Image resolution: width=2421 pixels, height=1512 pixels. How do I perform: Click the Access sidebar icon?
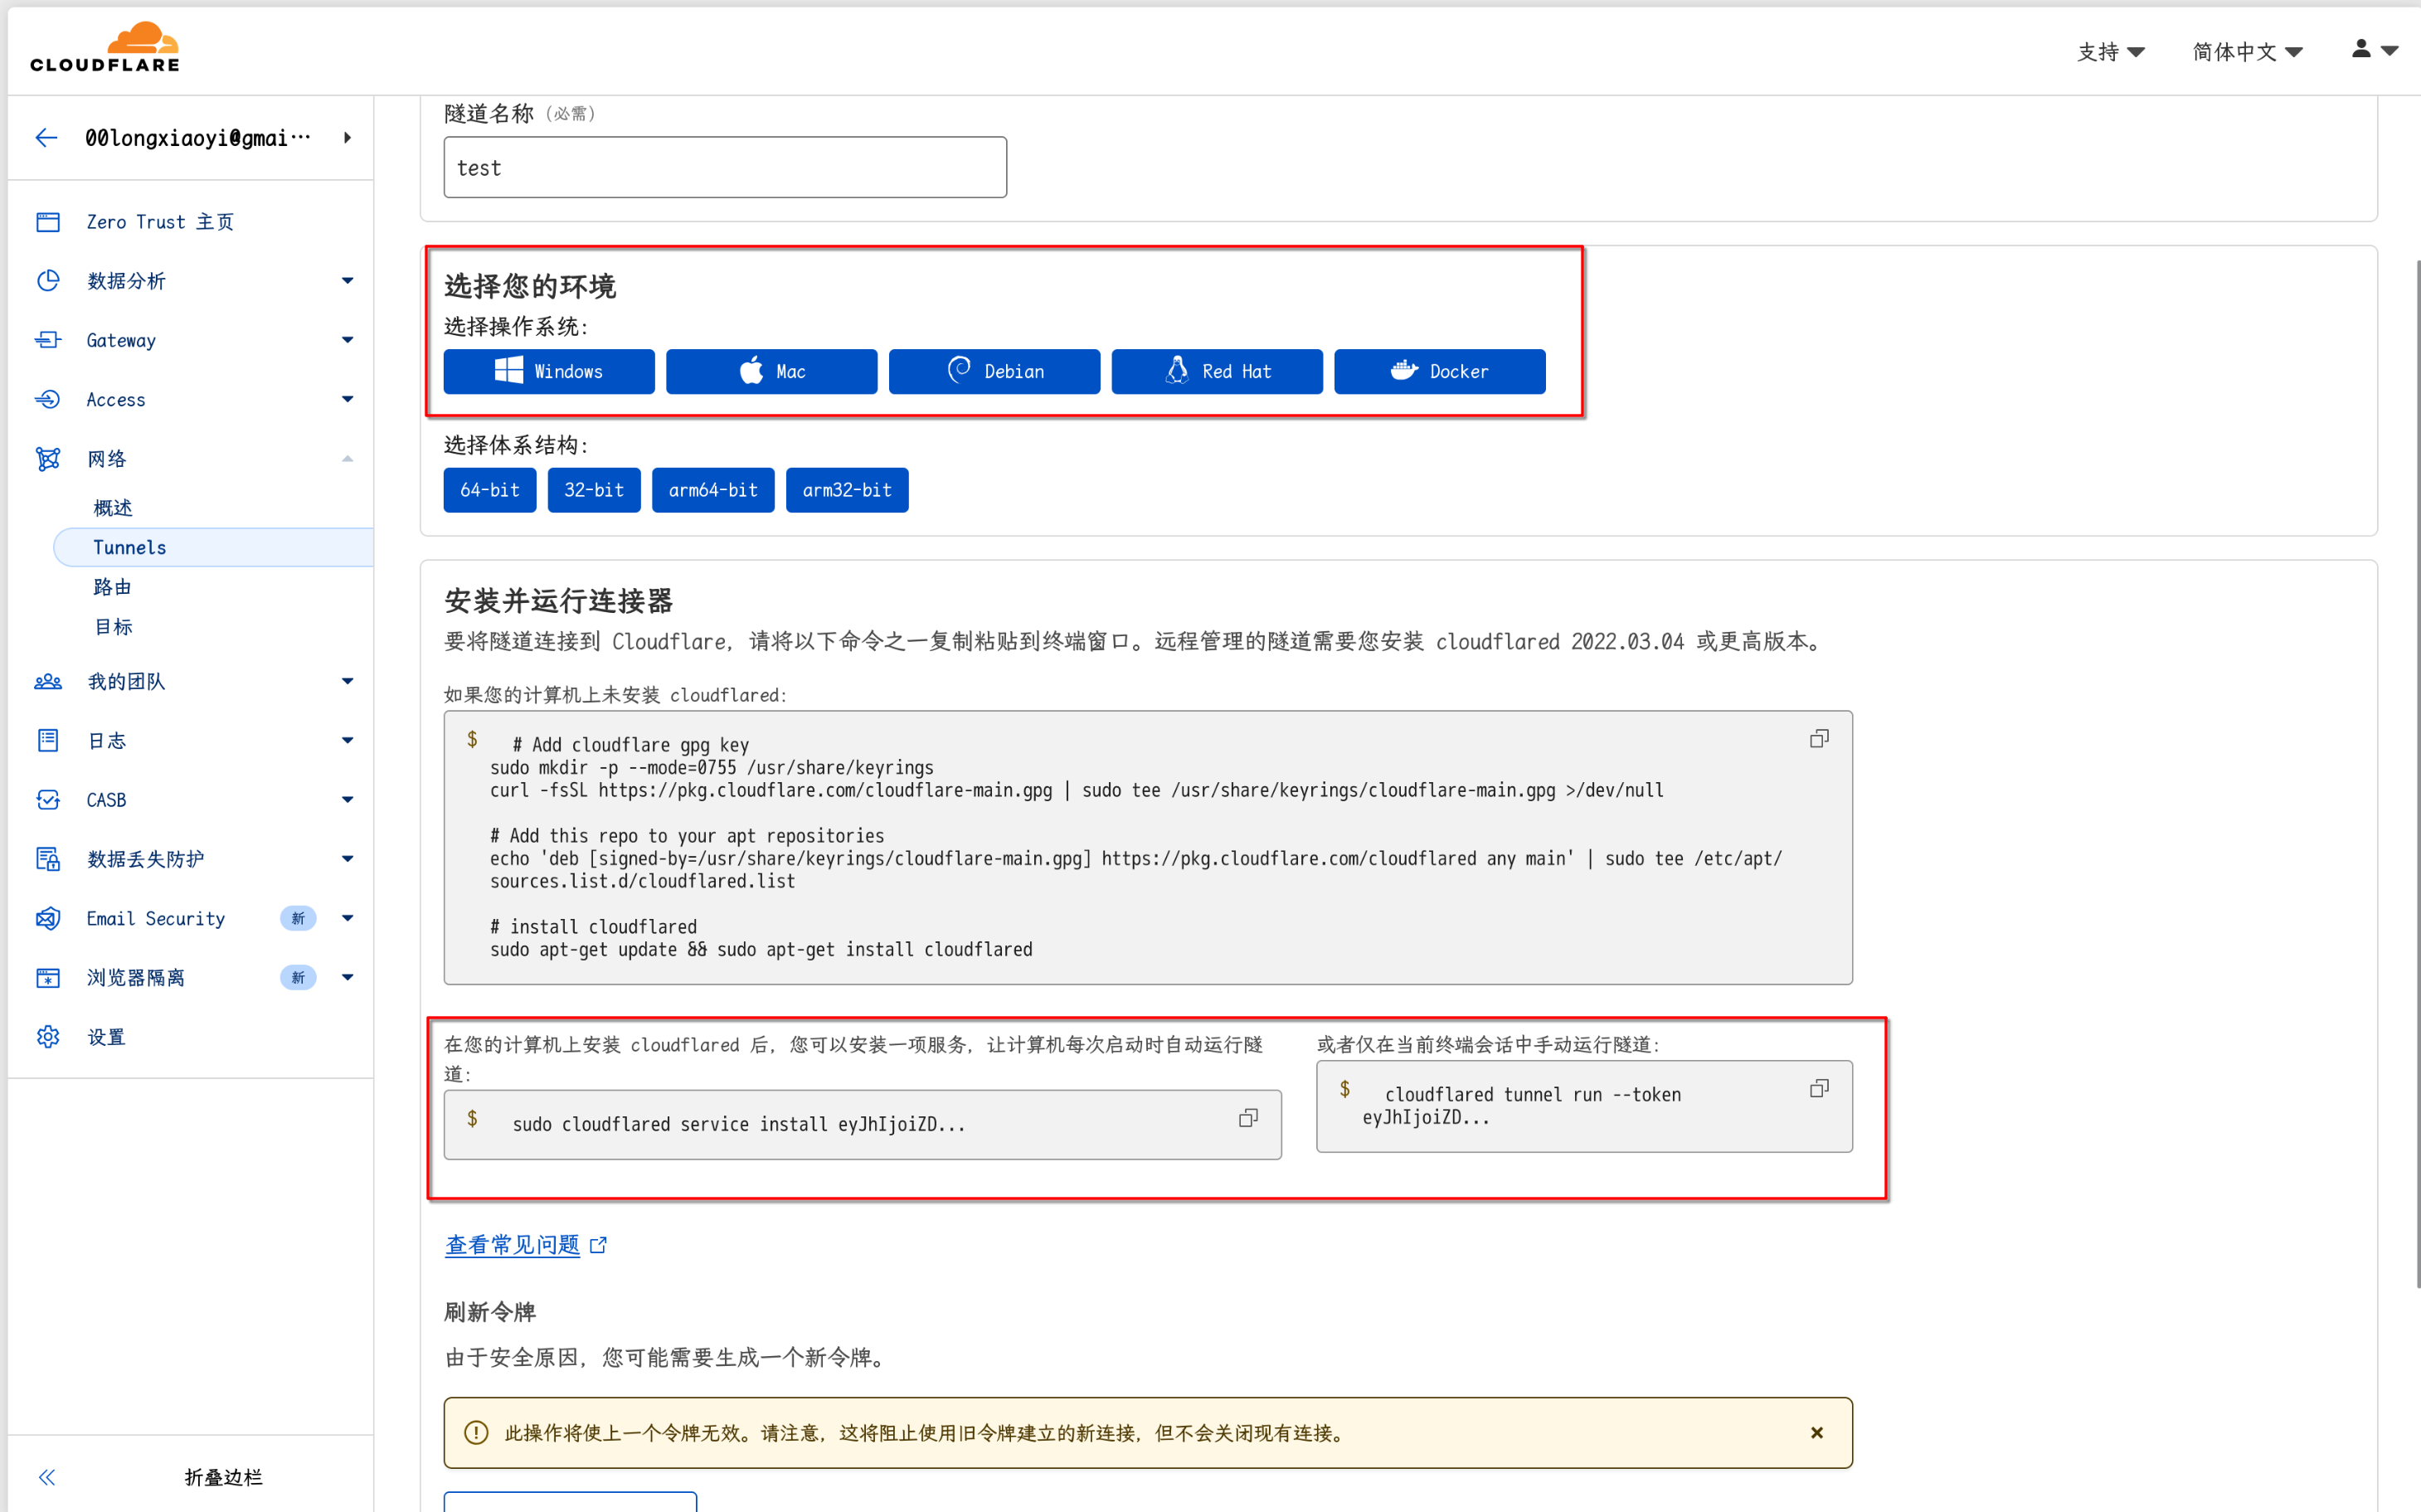pyautogui.click(x=48, y=399)
